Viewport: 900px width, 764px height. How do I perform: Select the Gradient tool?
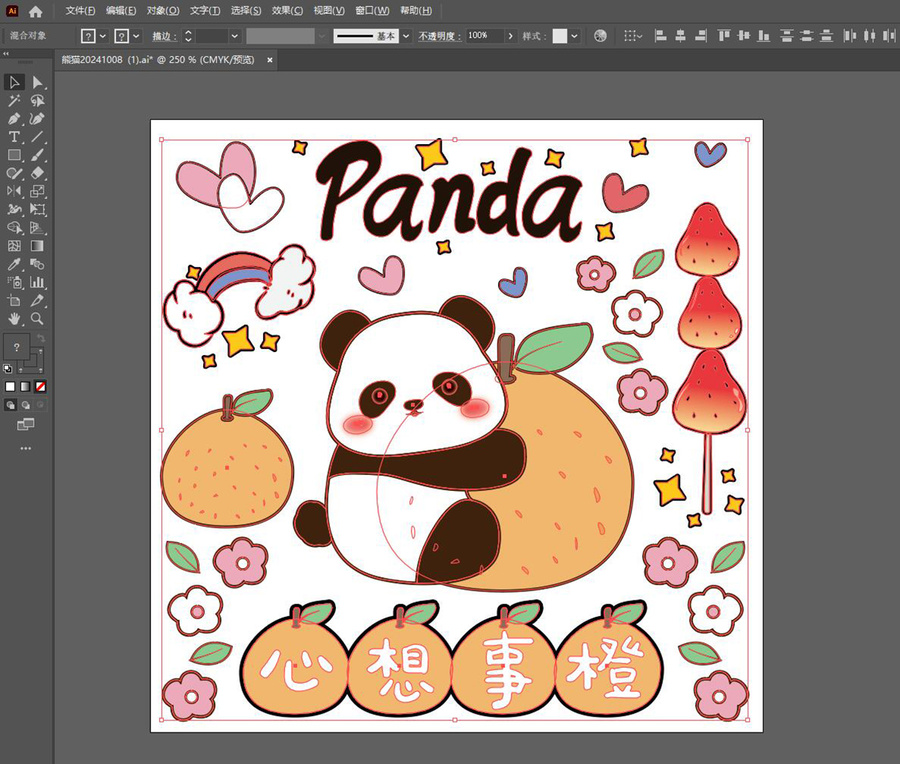point(37,246)
